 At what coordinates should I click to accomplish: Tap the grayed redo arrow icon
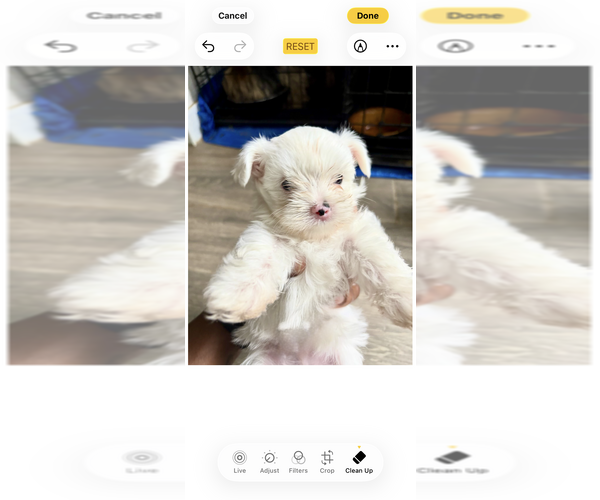coord(240,46)
